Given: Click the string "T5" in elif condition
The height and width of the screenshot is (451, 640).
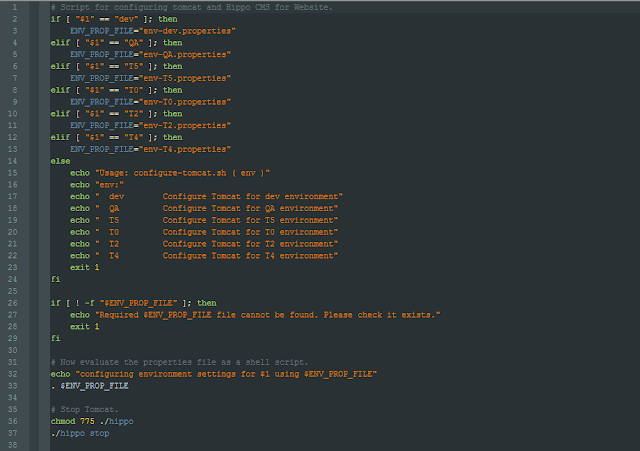Looking at the screenshot, I should coord(133,66).
